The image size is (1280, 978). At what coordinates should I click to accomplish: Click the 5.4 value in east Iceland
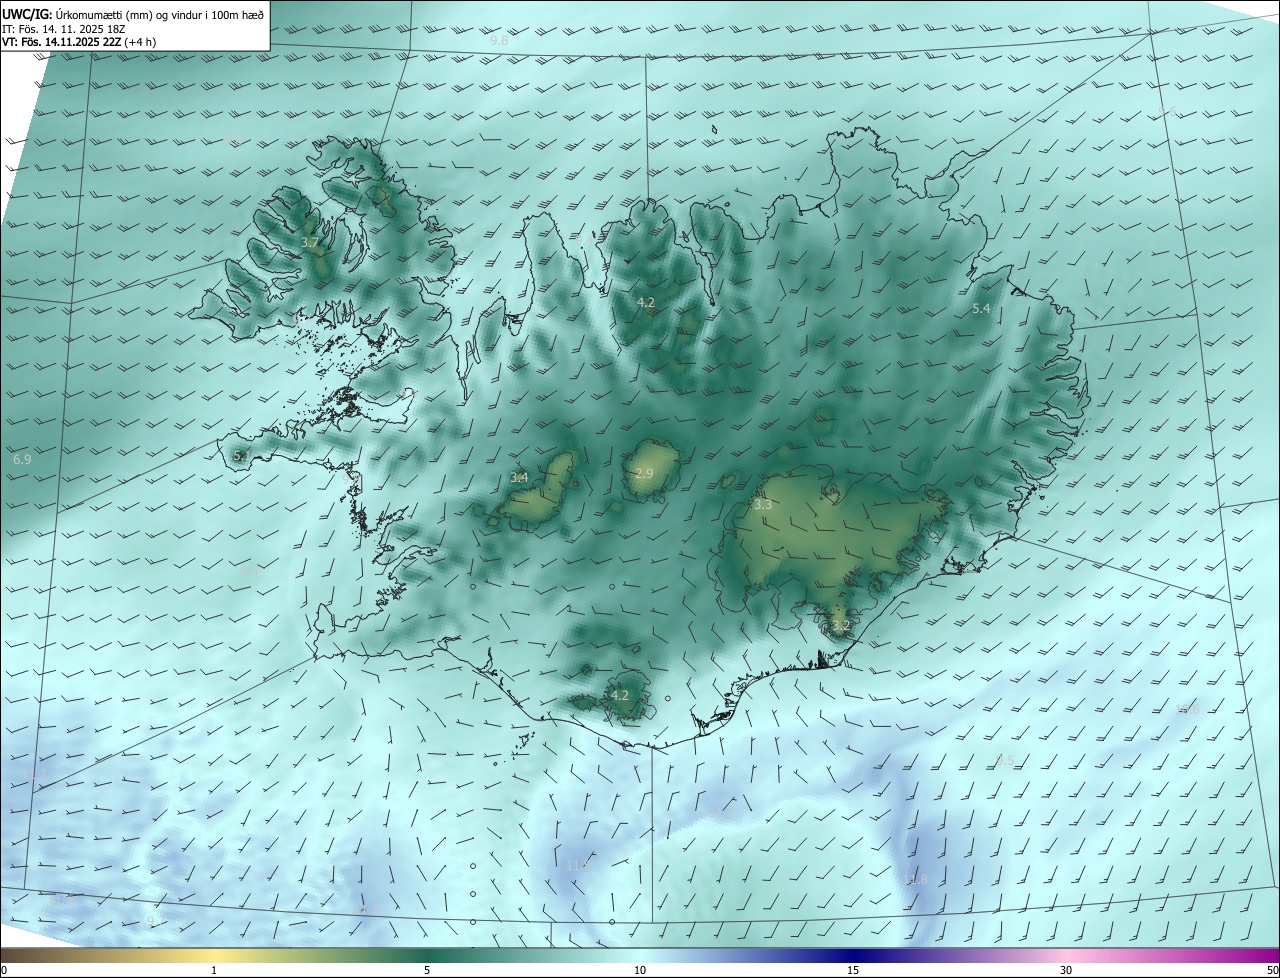(x=981, y=309)
